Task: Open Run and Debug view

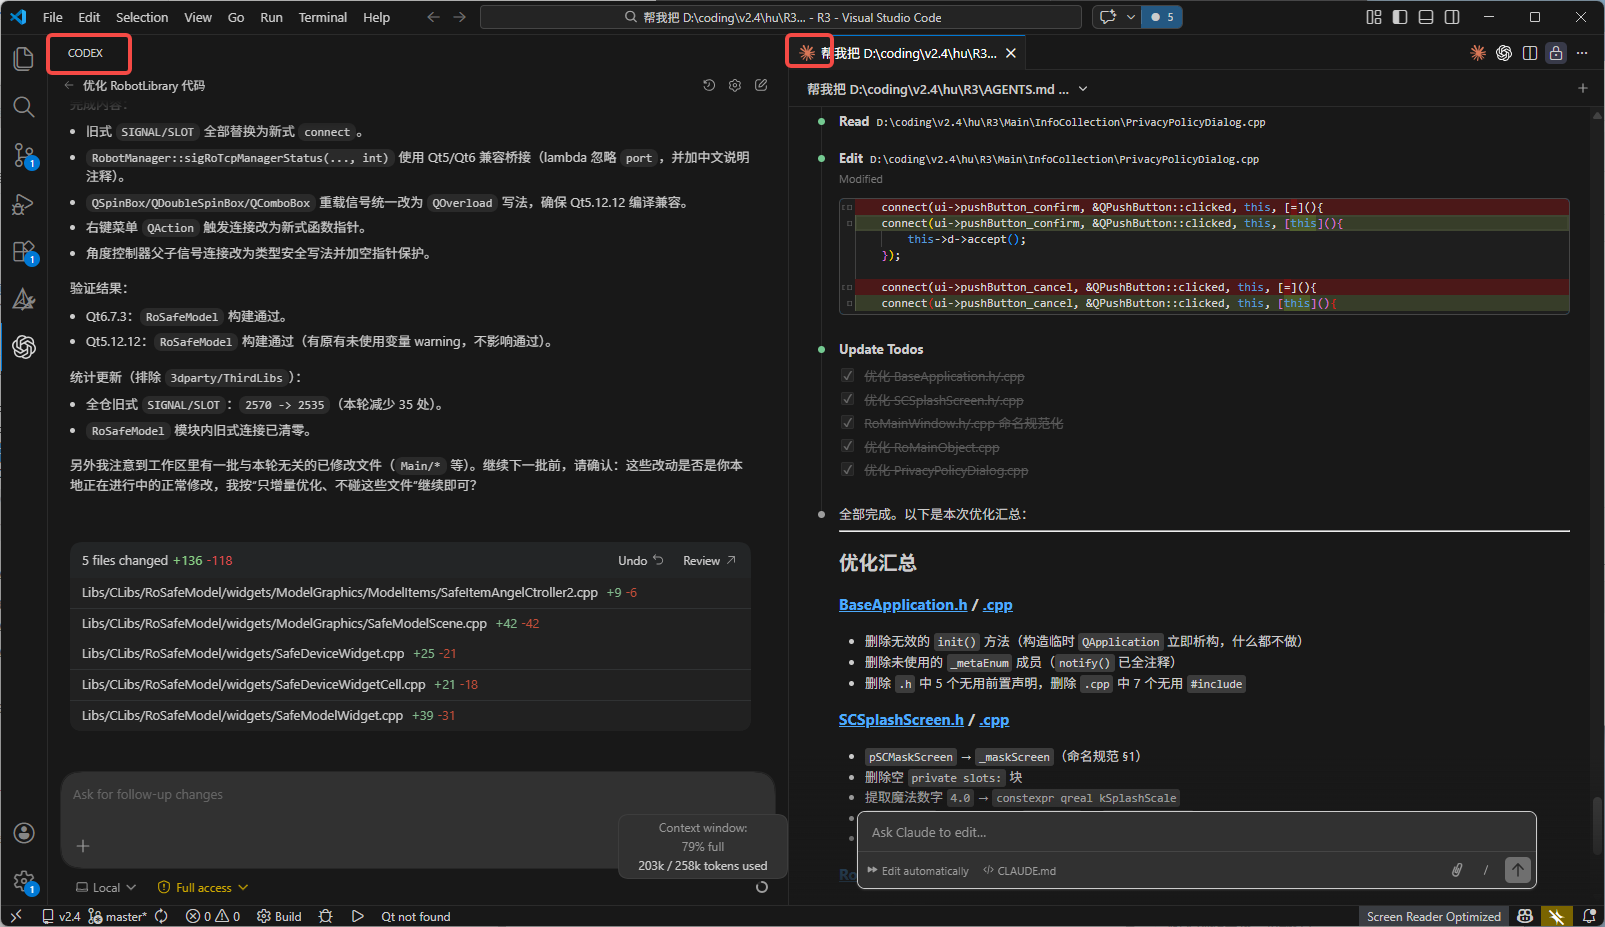Action: pyautogui.click(x=24, y=203)
